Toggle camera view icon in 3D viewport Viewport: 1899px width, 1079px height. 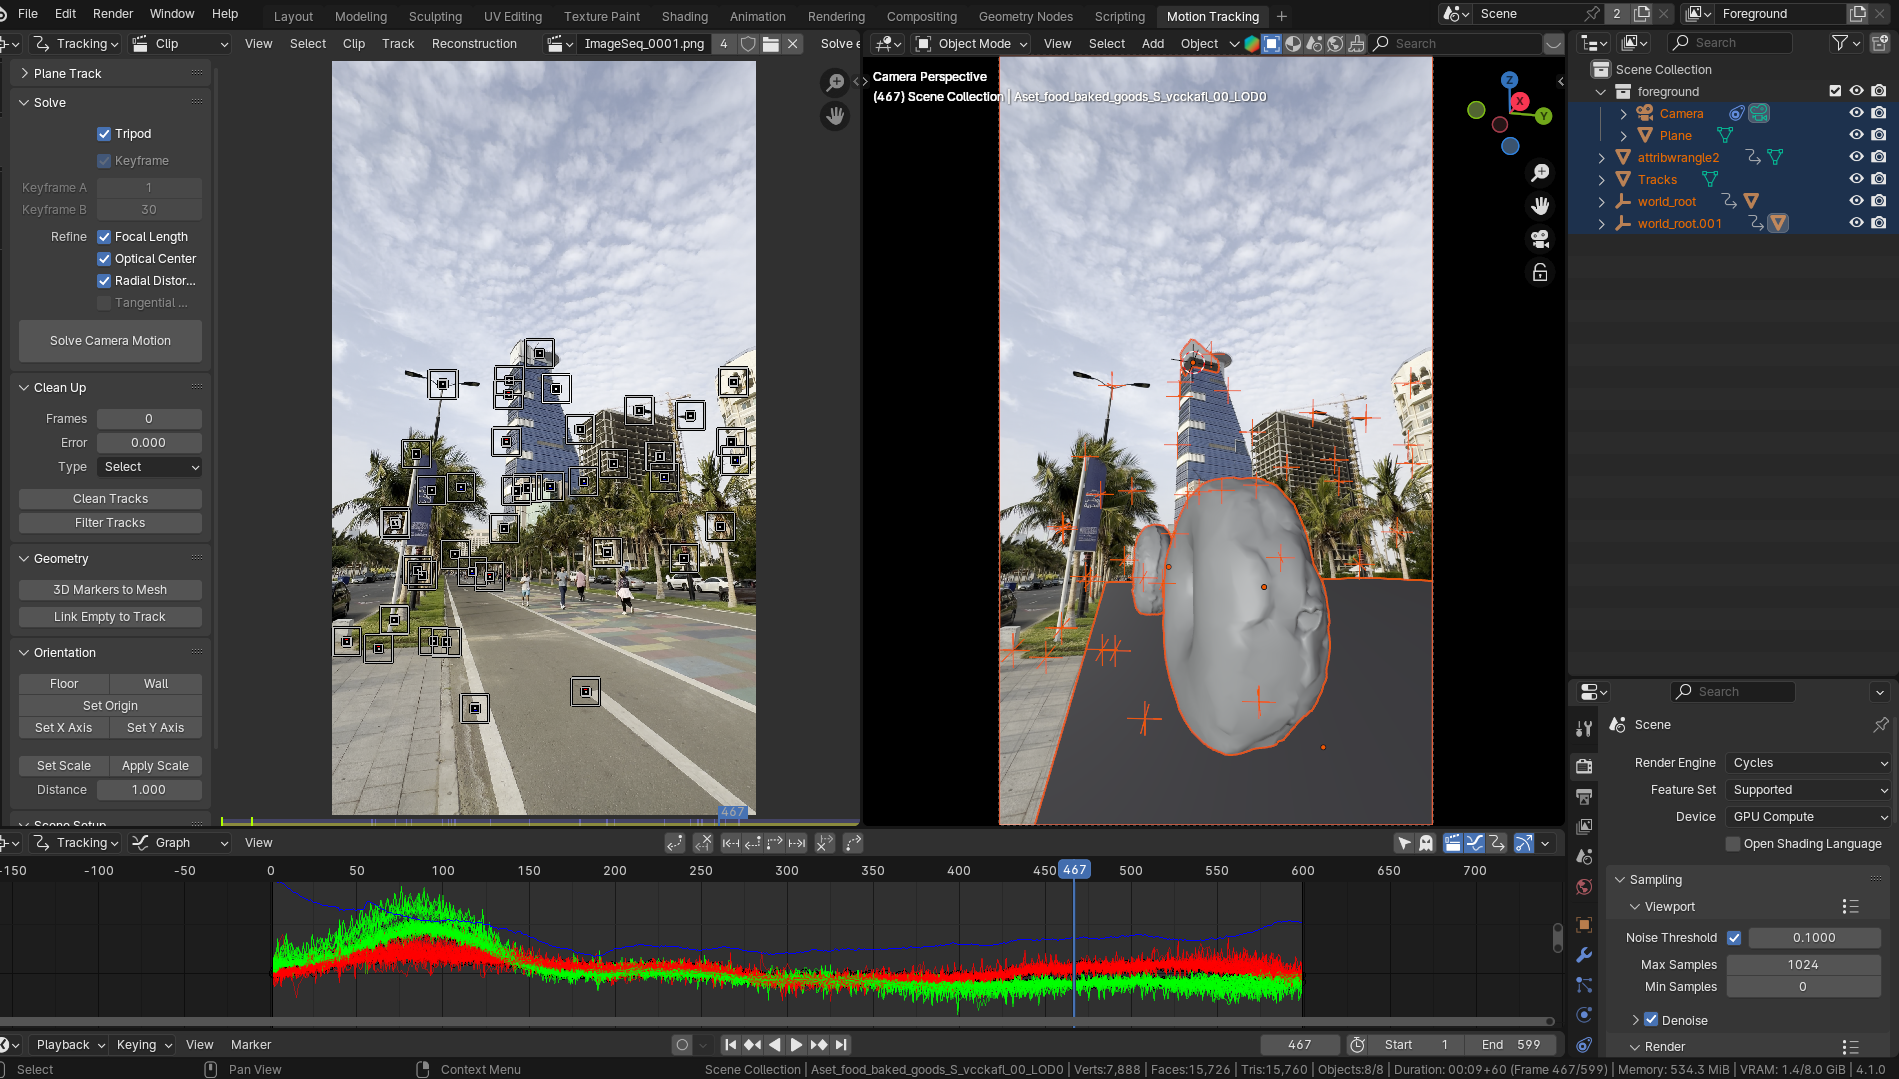(1540, 239)
